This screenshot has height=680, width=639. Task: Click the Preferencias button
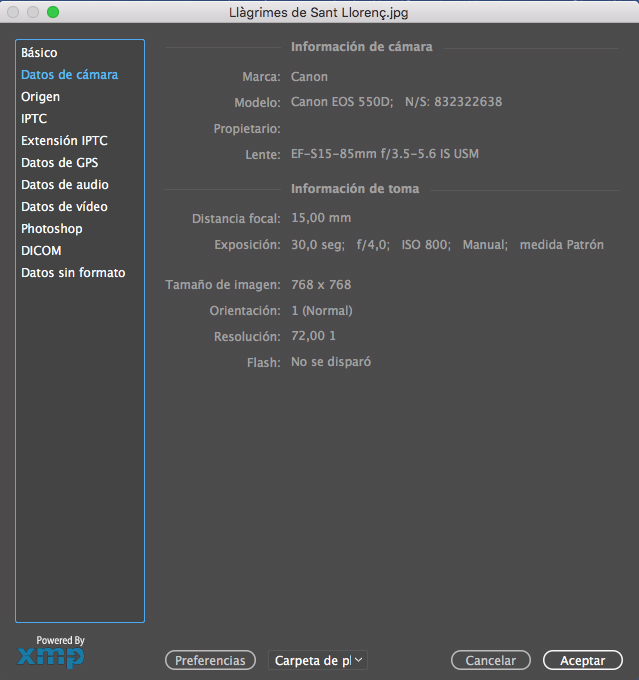coord(210,660)
